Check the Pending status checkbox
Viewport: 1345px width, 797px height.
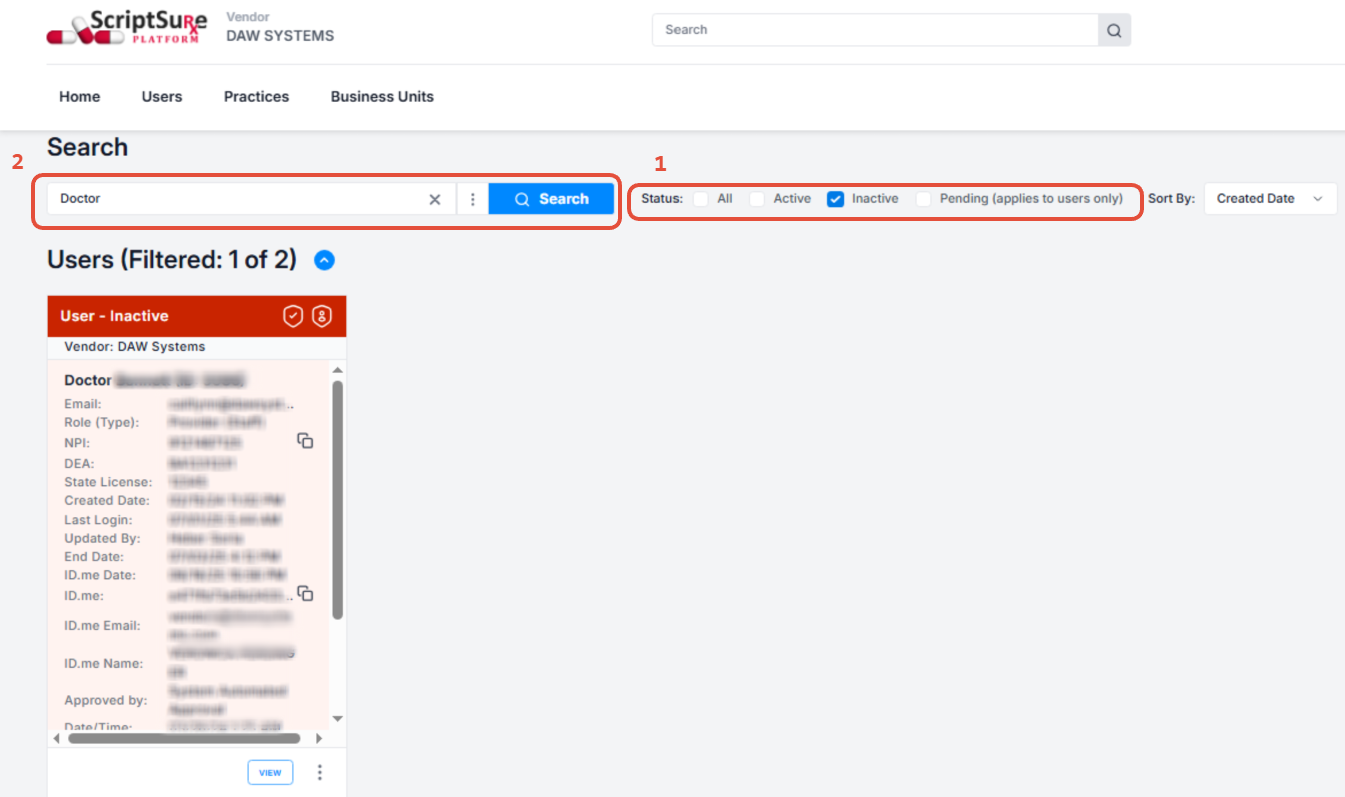[923, 199]
